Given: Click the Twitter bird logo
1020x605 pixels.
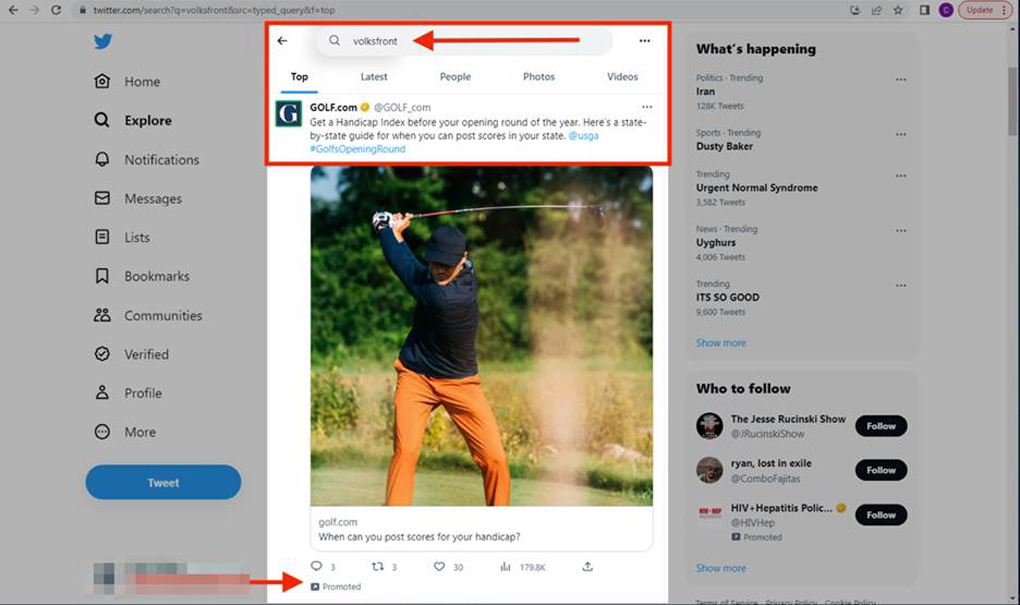Looking at the screenshot, I should coord(103,42).
